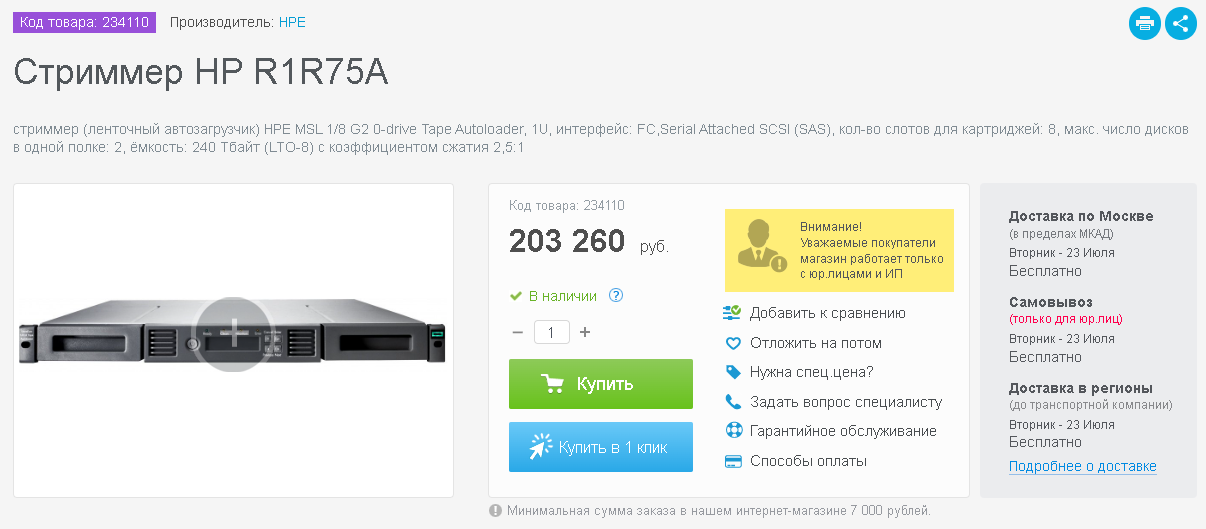This screenshot has height=529, width=1206.
Task: Open availability info question mark icon
Action: click(616, 295)
